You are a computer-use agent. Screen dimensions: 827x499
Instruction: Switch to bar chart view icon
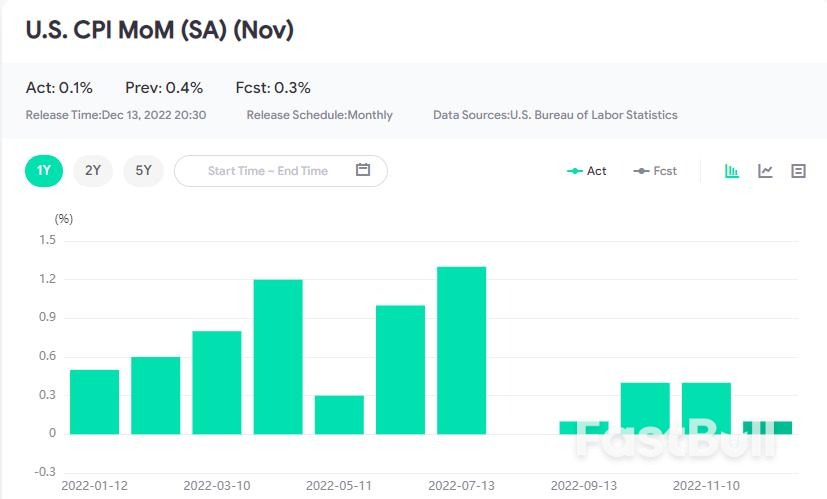(732, 171)
